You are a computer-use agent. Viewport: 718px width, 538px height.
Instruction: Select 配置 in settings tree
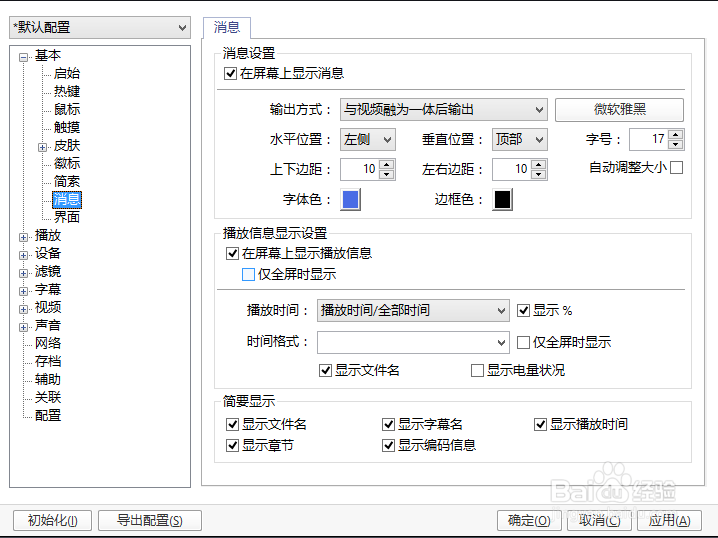tap(48, 415)
